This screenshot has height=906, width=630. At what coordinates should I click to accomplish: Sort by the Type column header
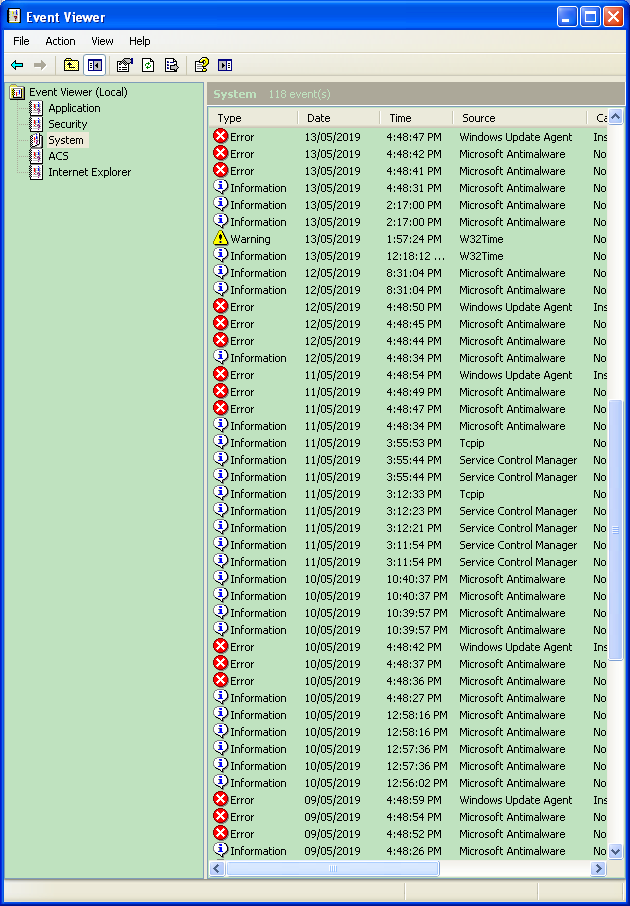click(x=253, y=118)
